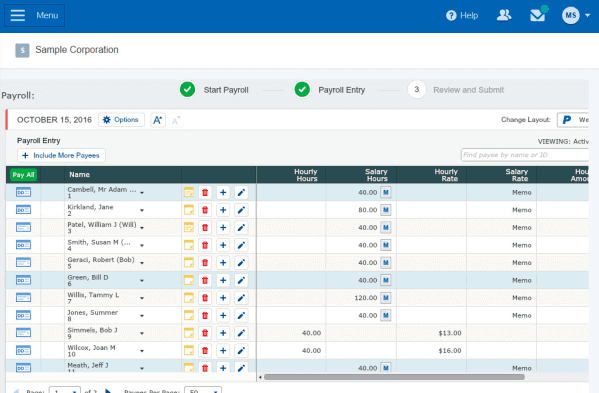The width and height of the screenshot is (599, 393).
Task: Expand dropdown arrow for Kirkland, Jane
Action: point(142,210)
